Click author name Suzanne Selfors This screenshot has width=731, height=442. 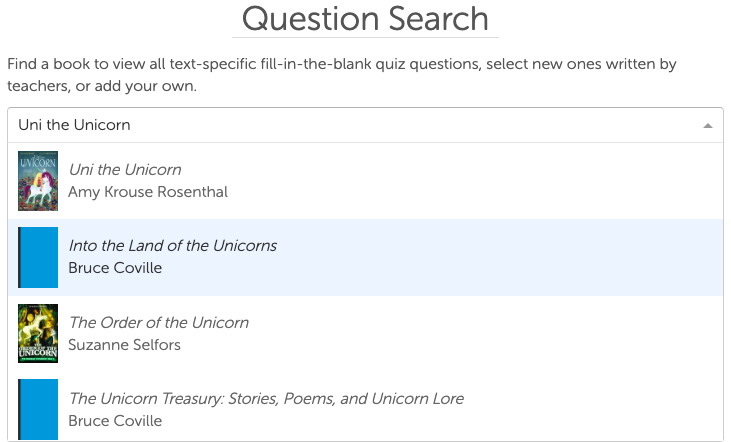click(x=124, y=345)
